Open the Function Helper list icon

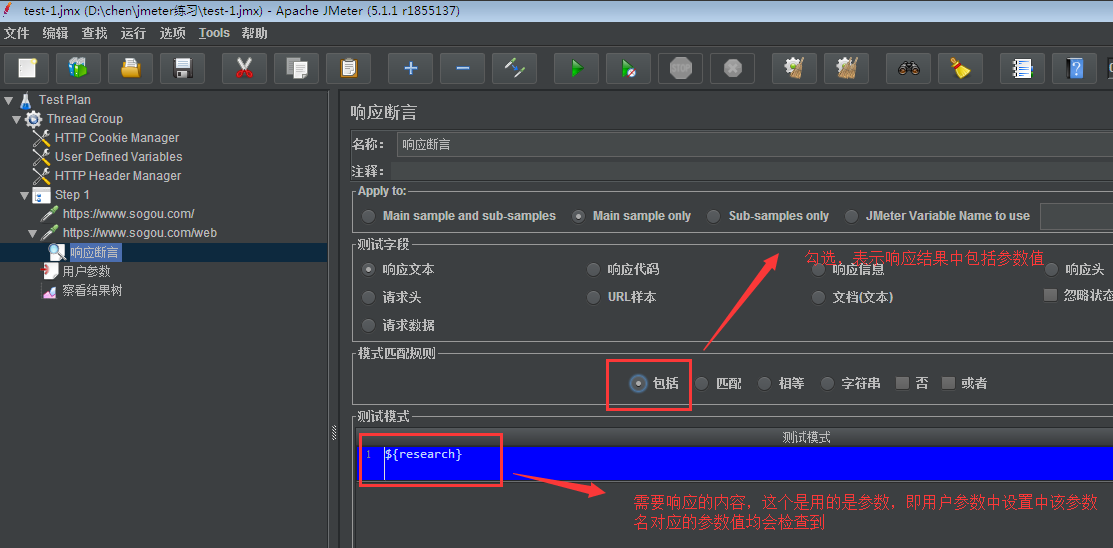point(1022,68)
